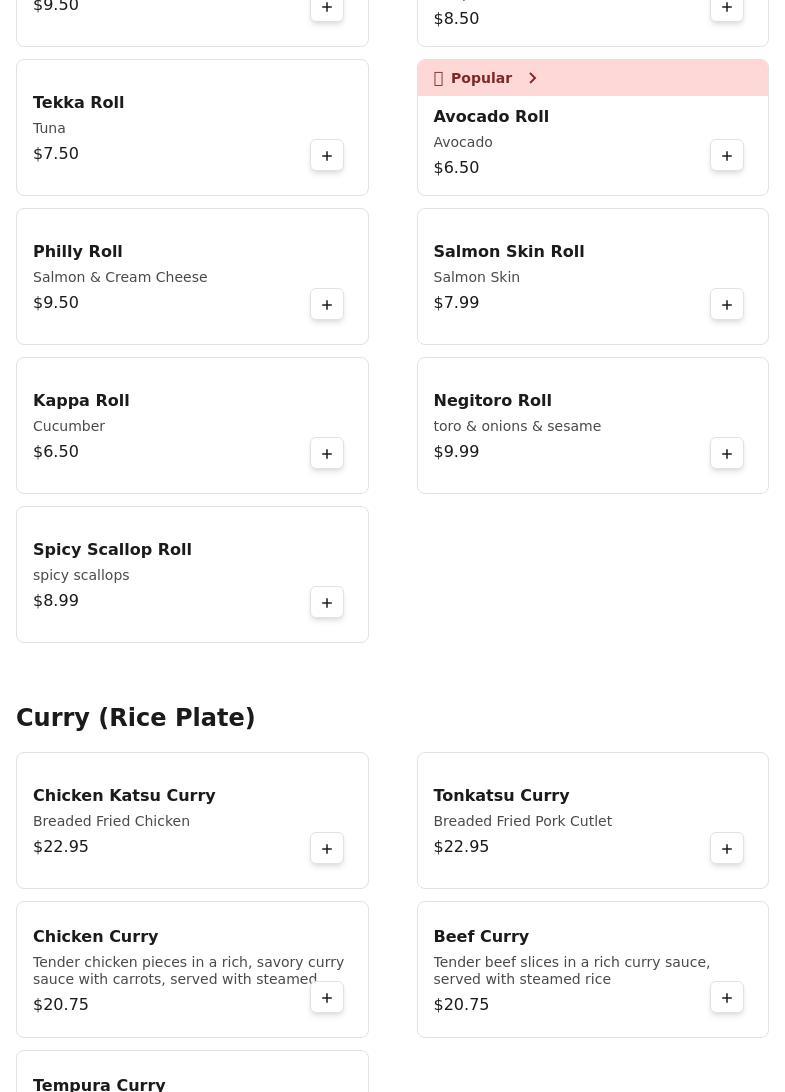View Beef Curry description text
The width and height of the screenshot is (785, 1092).
click(571, 970)
